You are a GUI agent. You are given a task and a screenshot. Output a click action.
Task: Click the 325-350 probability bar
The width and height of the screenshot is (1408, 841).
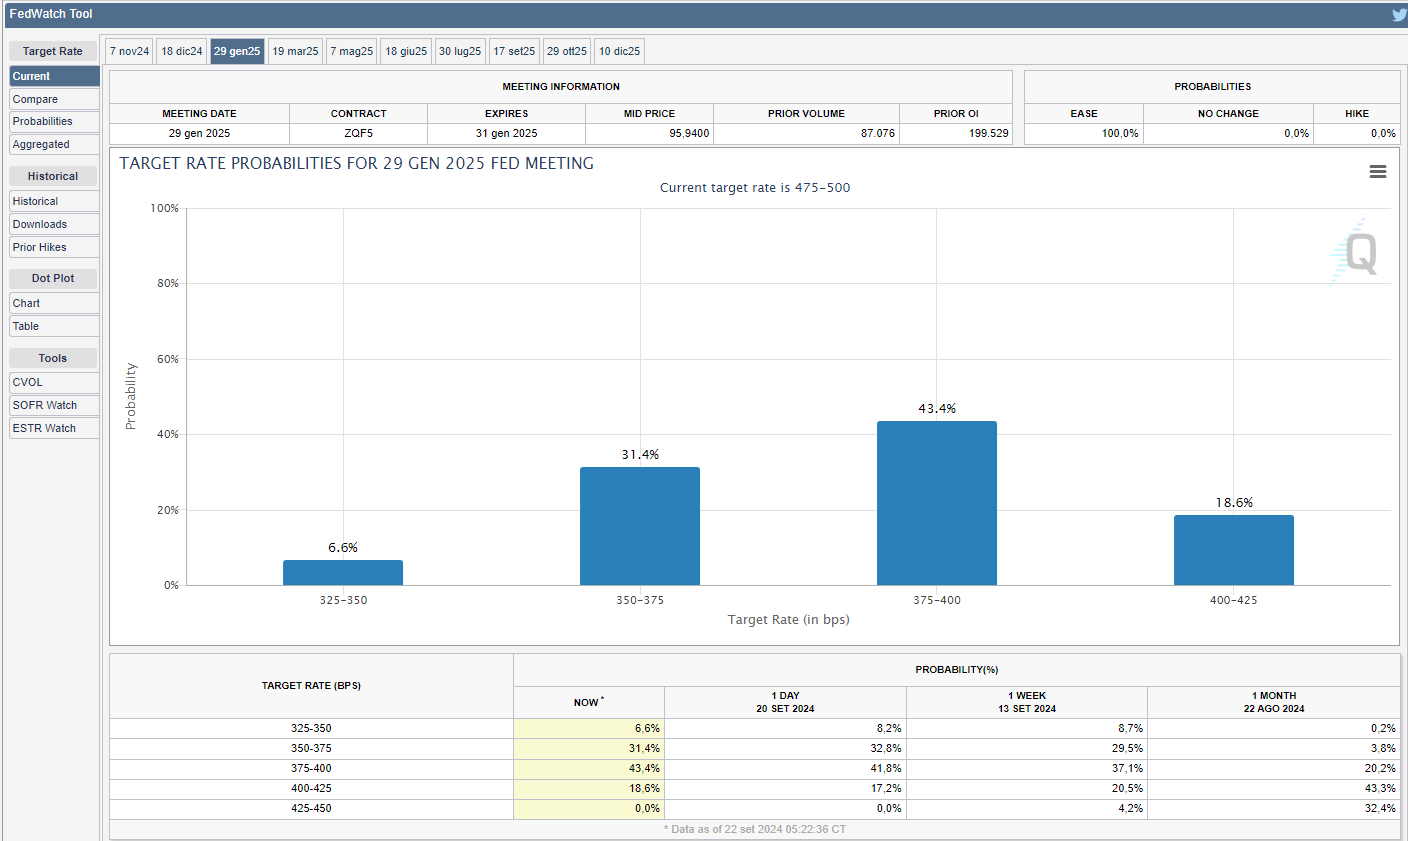pos(343,573)
